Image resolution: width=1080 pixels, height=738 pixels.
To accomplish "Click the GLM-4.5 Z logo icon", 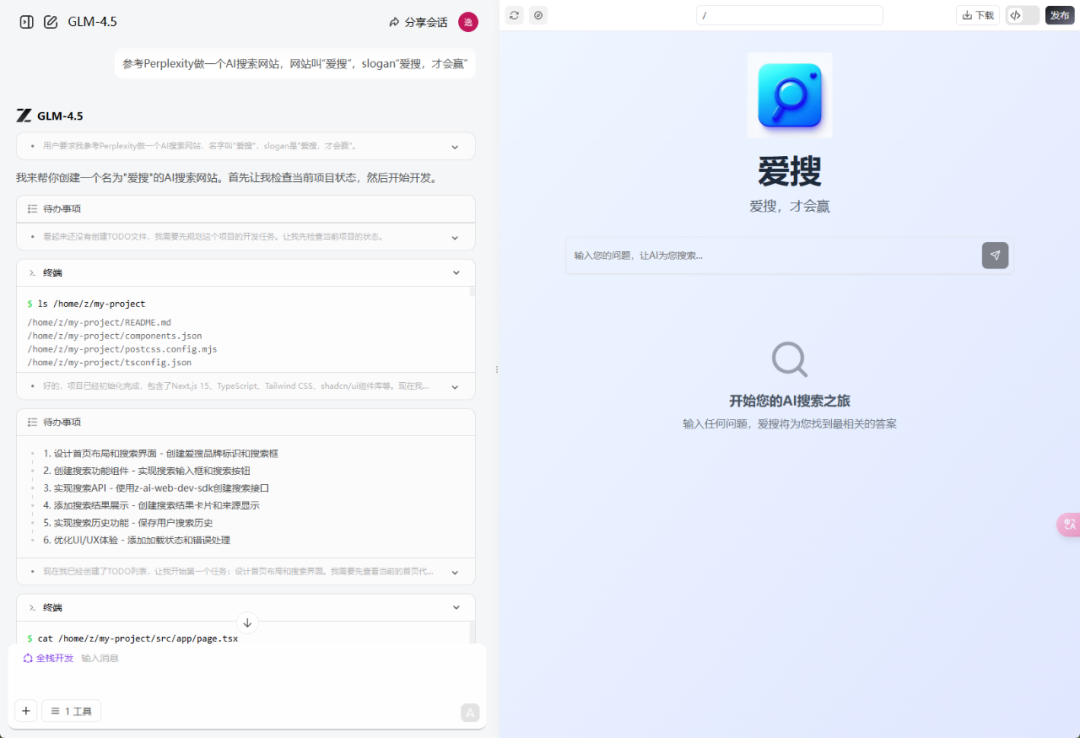I will tap(24, 116).
